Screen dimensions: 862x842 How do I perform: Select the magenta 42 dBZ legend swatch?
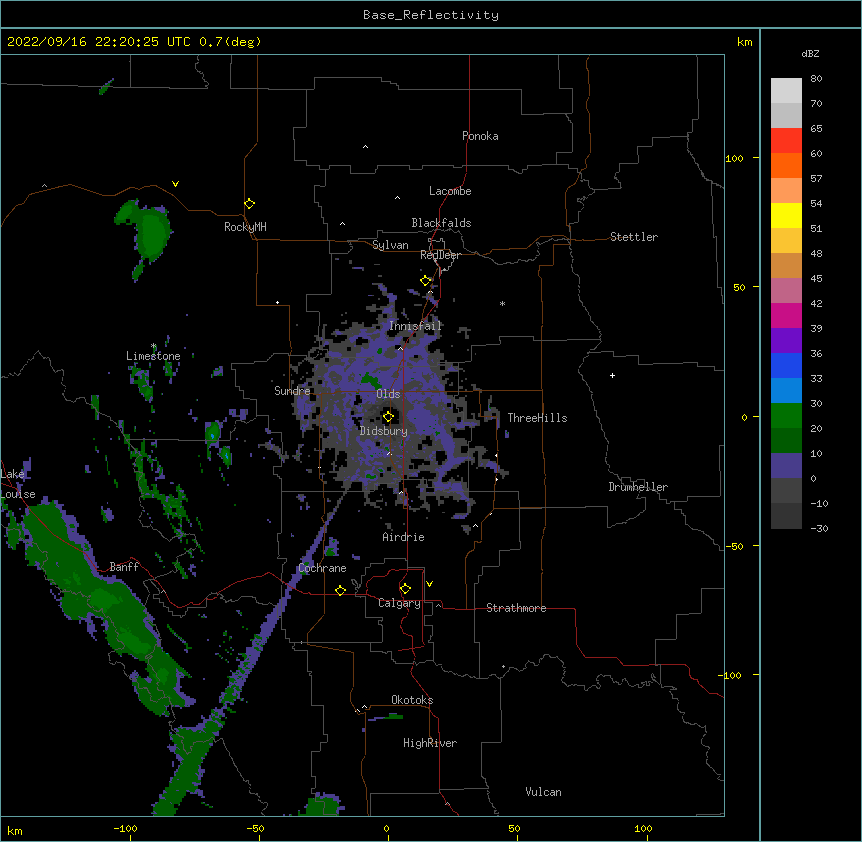[786, 315]
